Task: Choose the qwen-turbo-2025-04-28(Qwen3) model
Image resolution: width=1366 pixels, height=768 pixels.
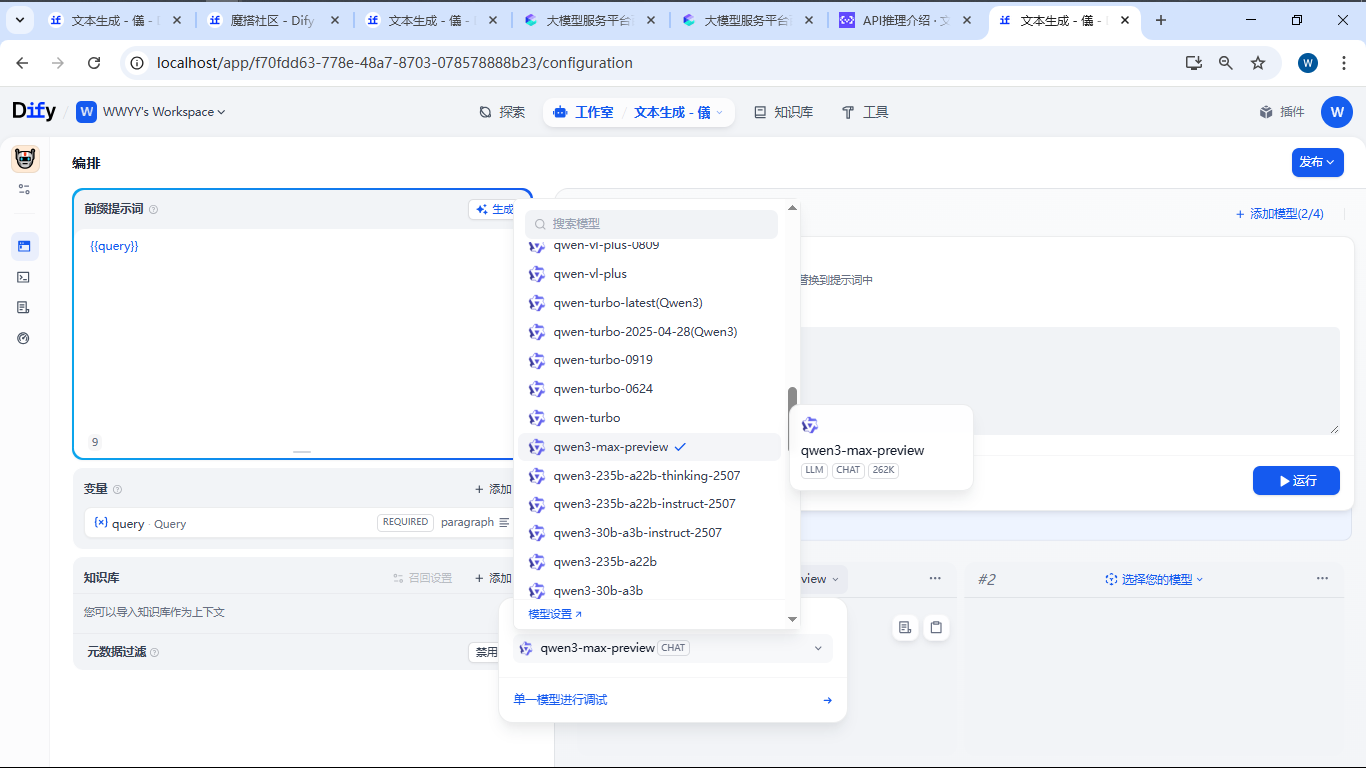Action: [648, 332]
